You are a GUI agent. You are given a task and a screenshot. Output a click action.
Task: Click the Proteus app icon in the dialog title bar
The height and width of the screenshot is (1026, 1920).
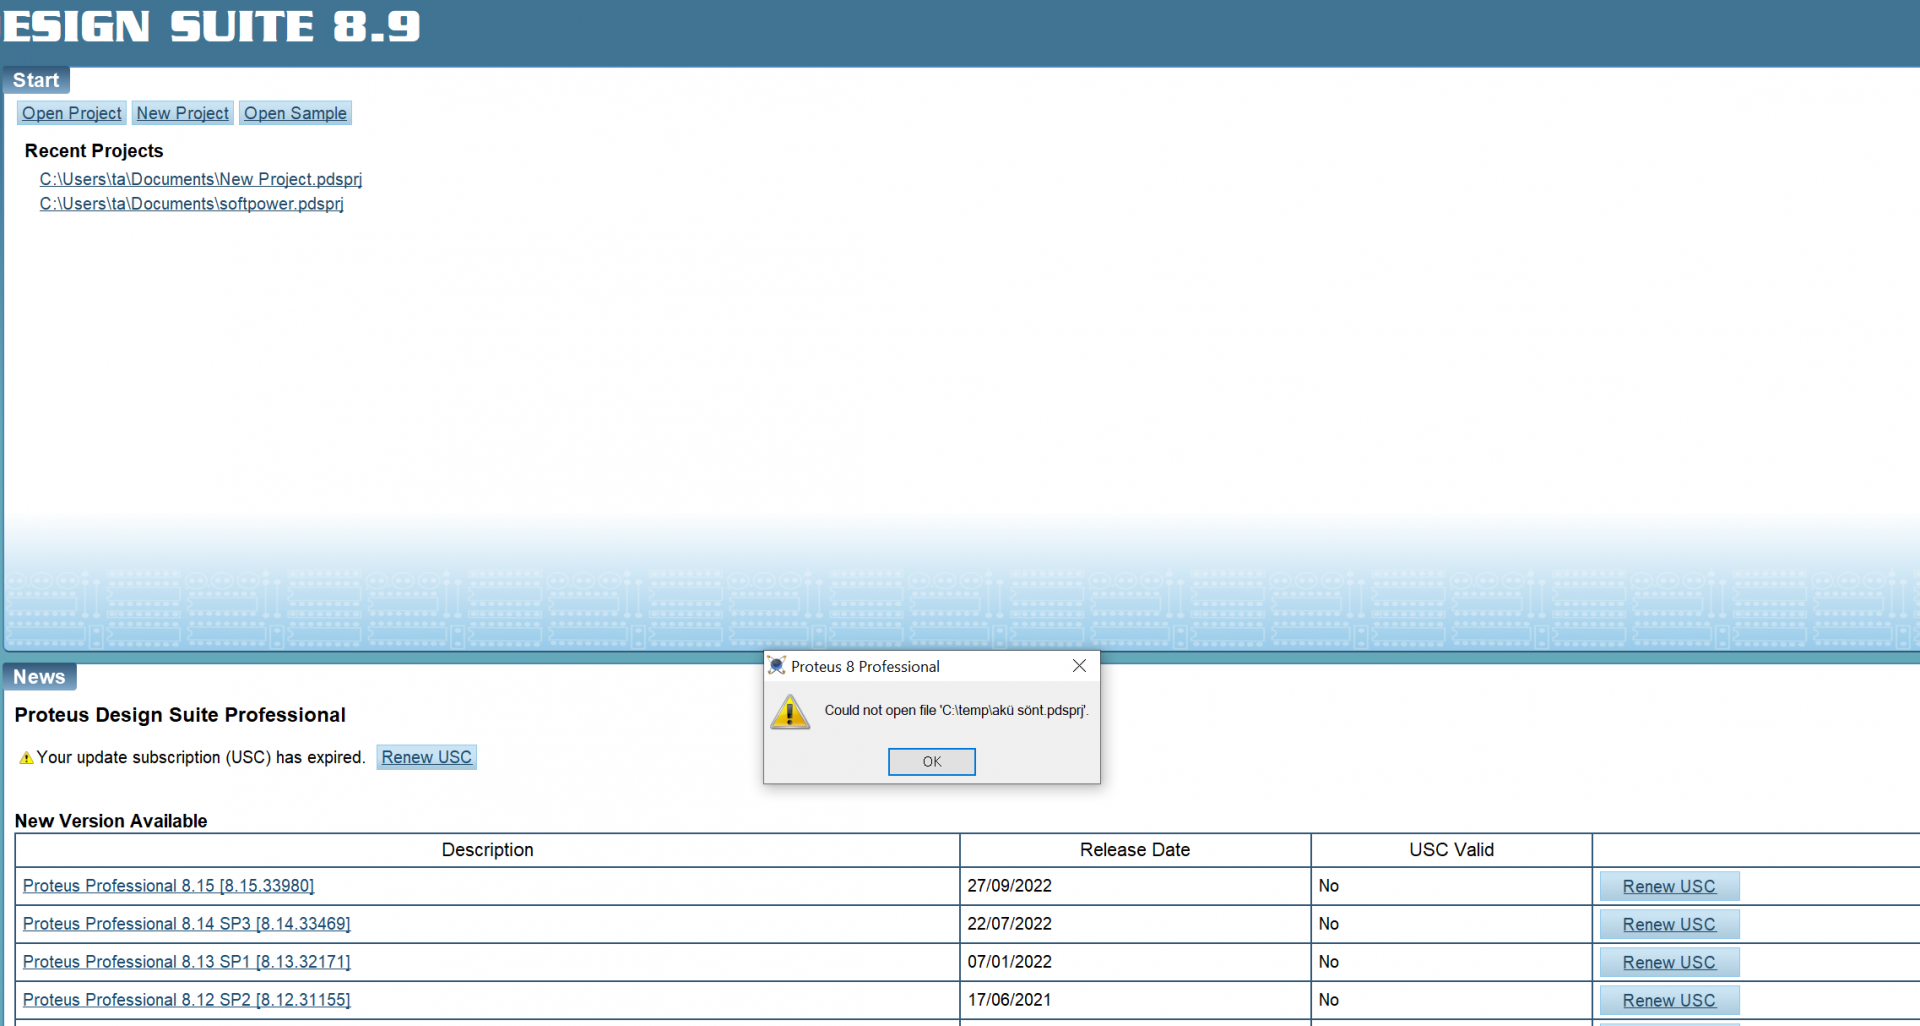tap(776, 666)
